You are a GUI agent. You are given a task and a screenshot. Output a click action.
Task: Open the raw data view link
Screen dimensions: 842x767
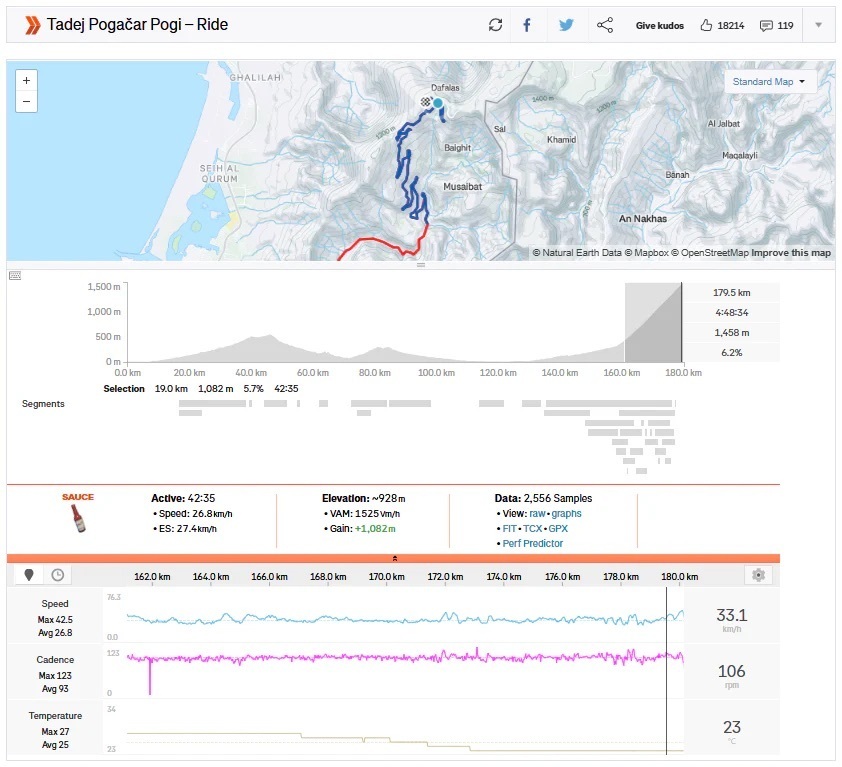[x=537, y=513]
